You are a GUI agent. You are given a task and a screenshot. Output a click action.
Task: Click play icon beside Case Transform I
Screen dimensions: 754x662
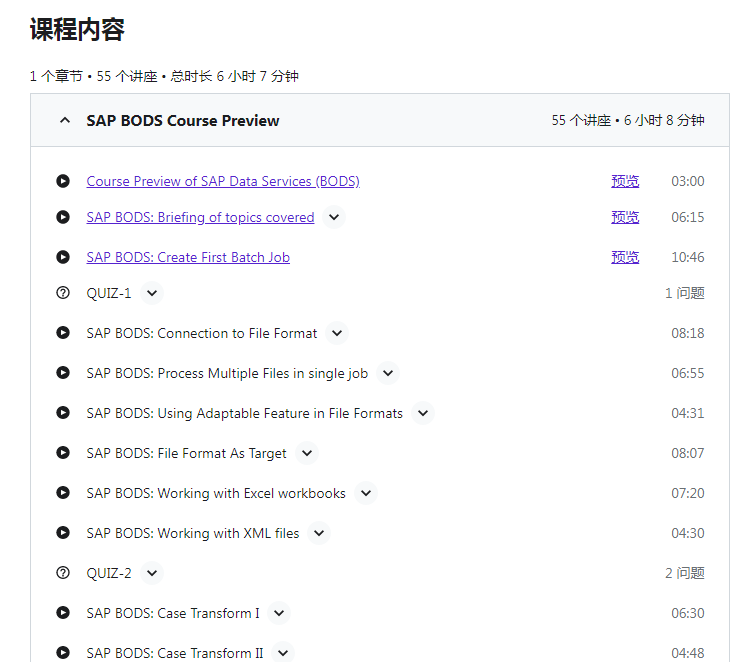[x=63, y=612]
